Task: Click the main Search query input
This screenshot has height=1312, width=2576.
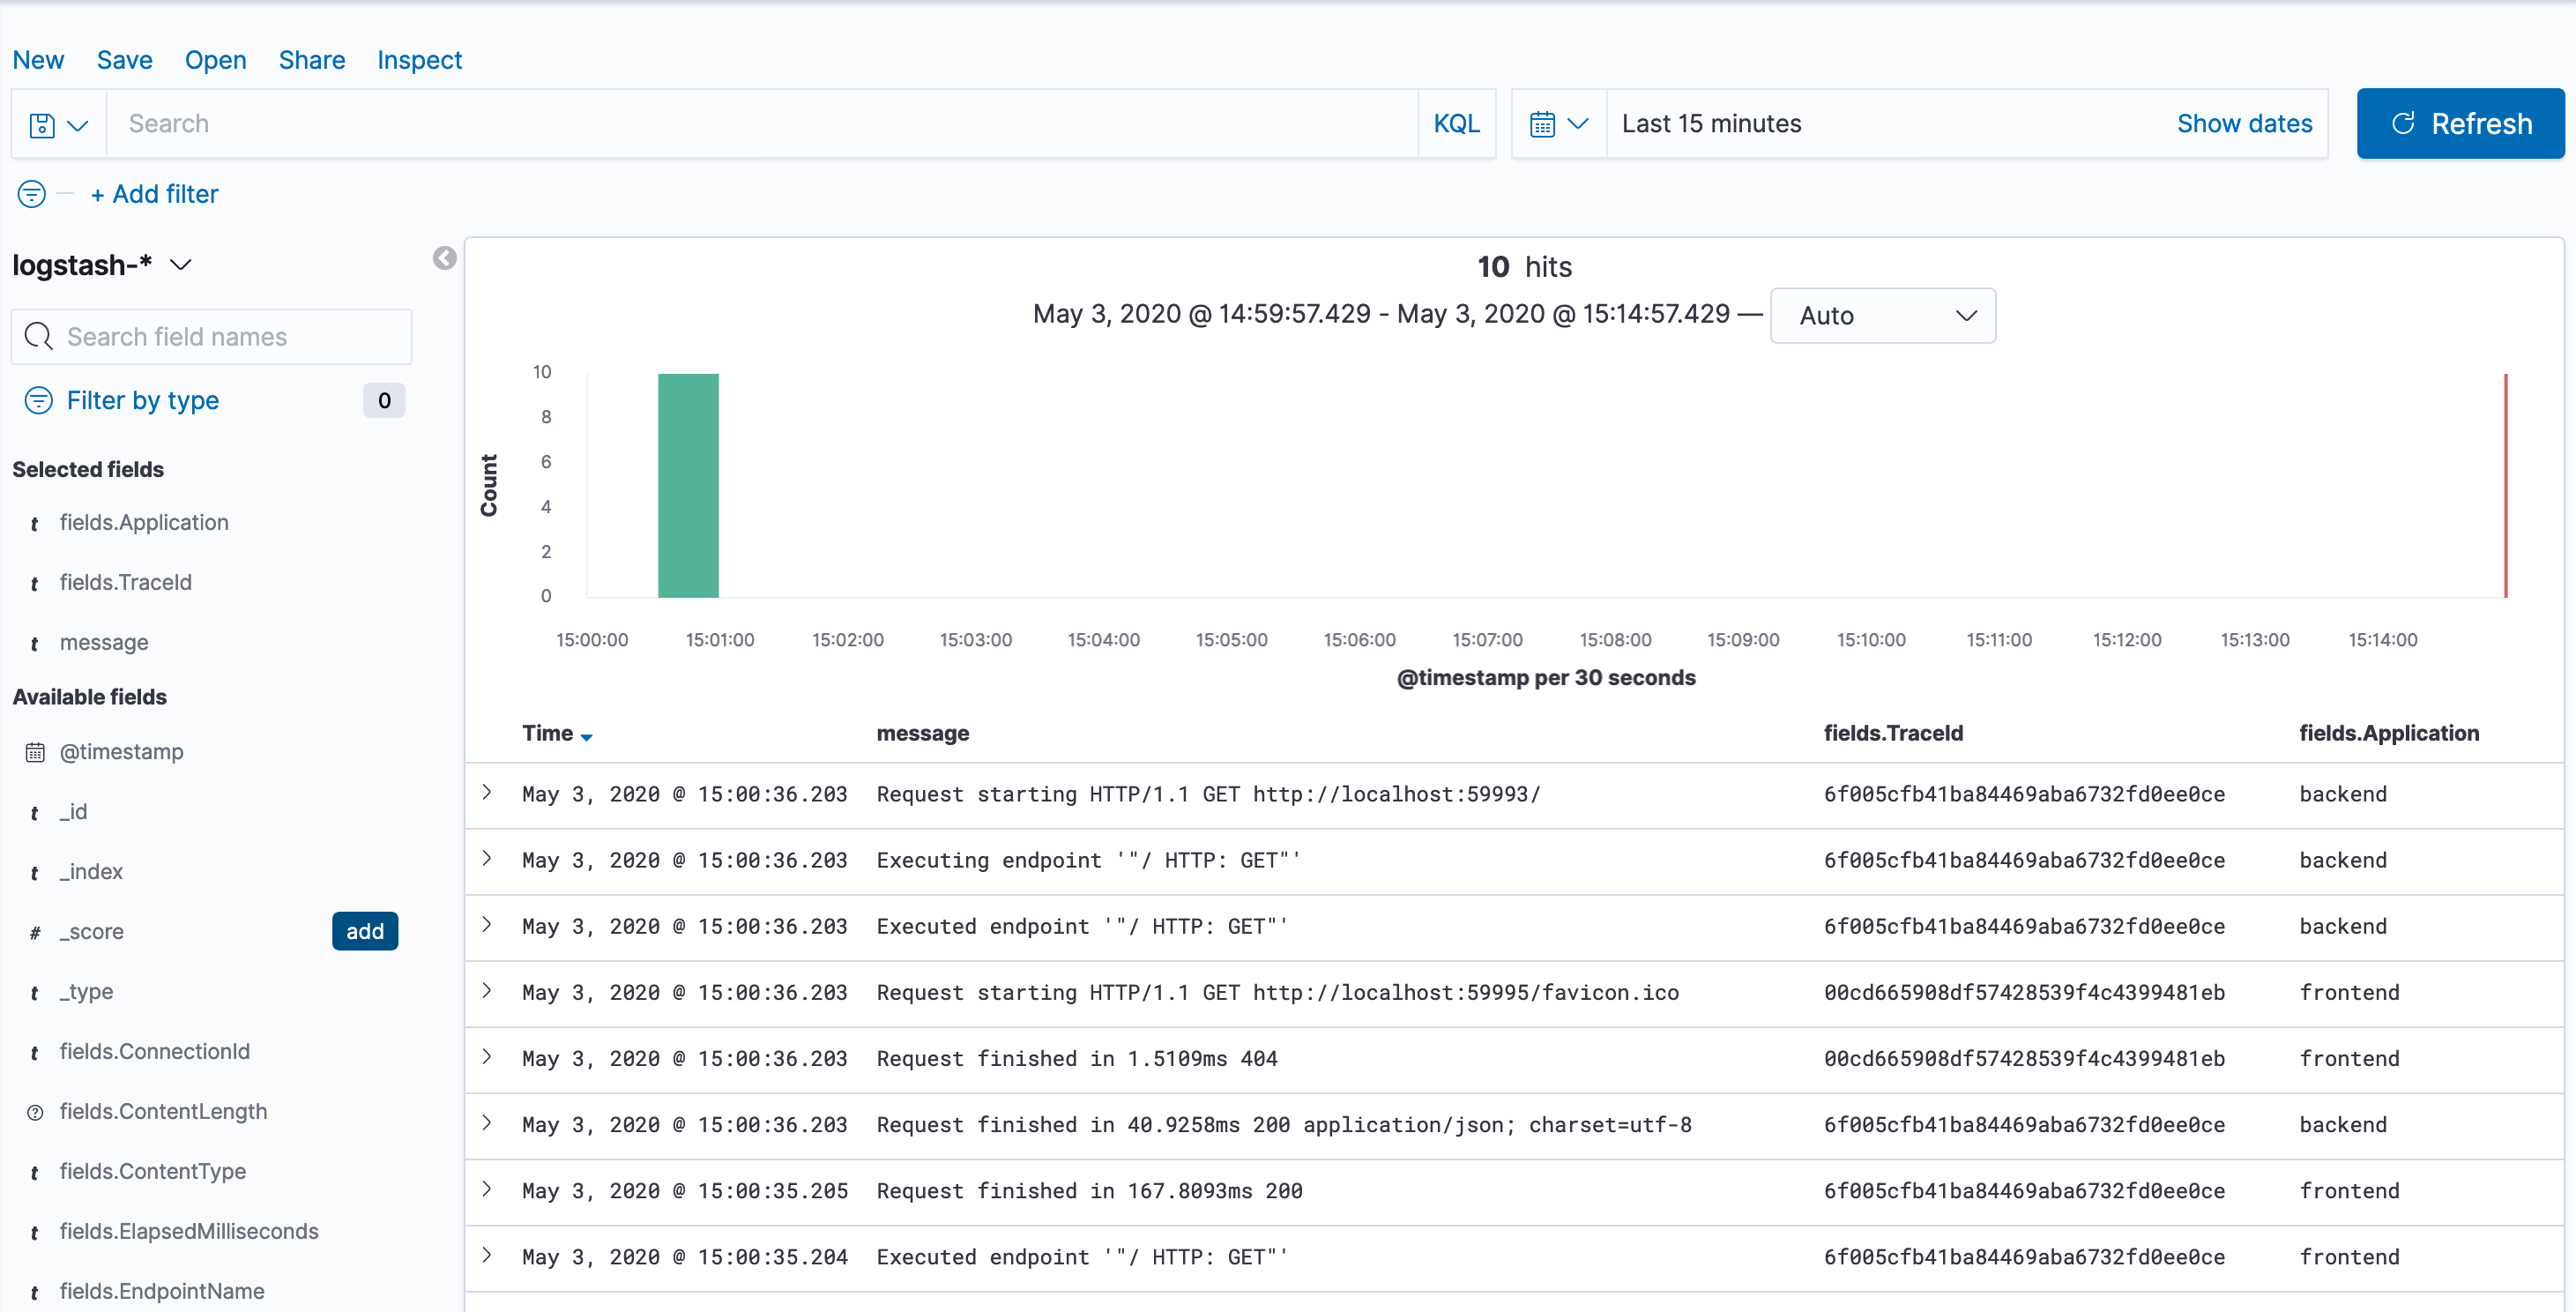Action: point(762,124)
